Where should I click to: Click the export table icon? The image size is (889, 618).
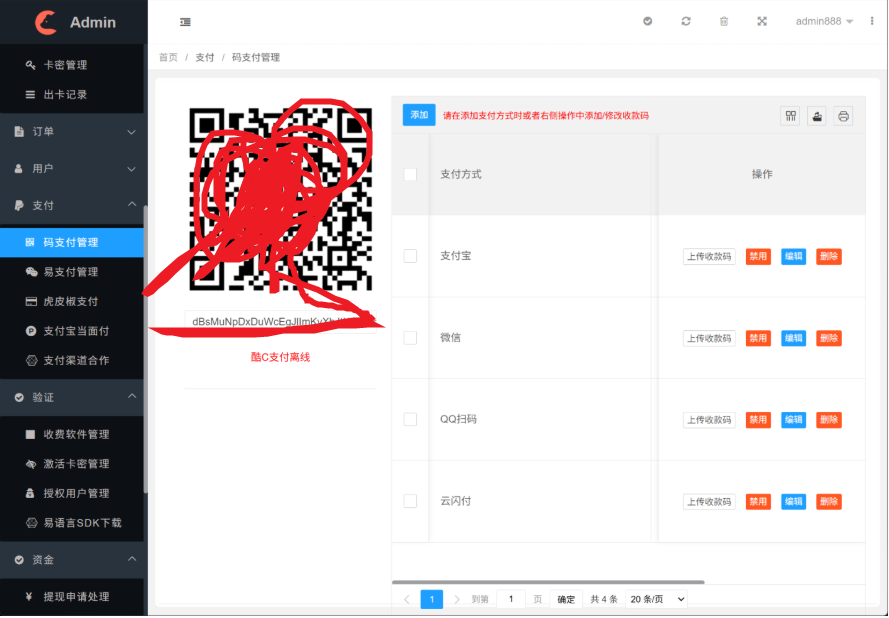click(x=817, y=116)
